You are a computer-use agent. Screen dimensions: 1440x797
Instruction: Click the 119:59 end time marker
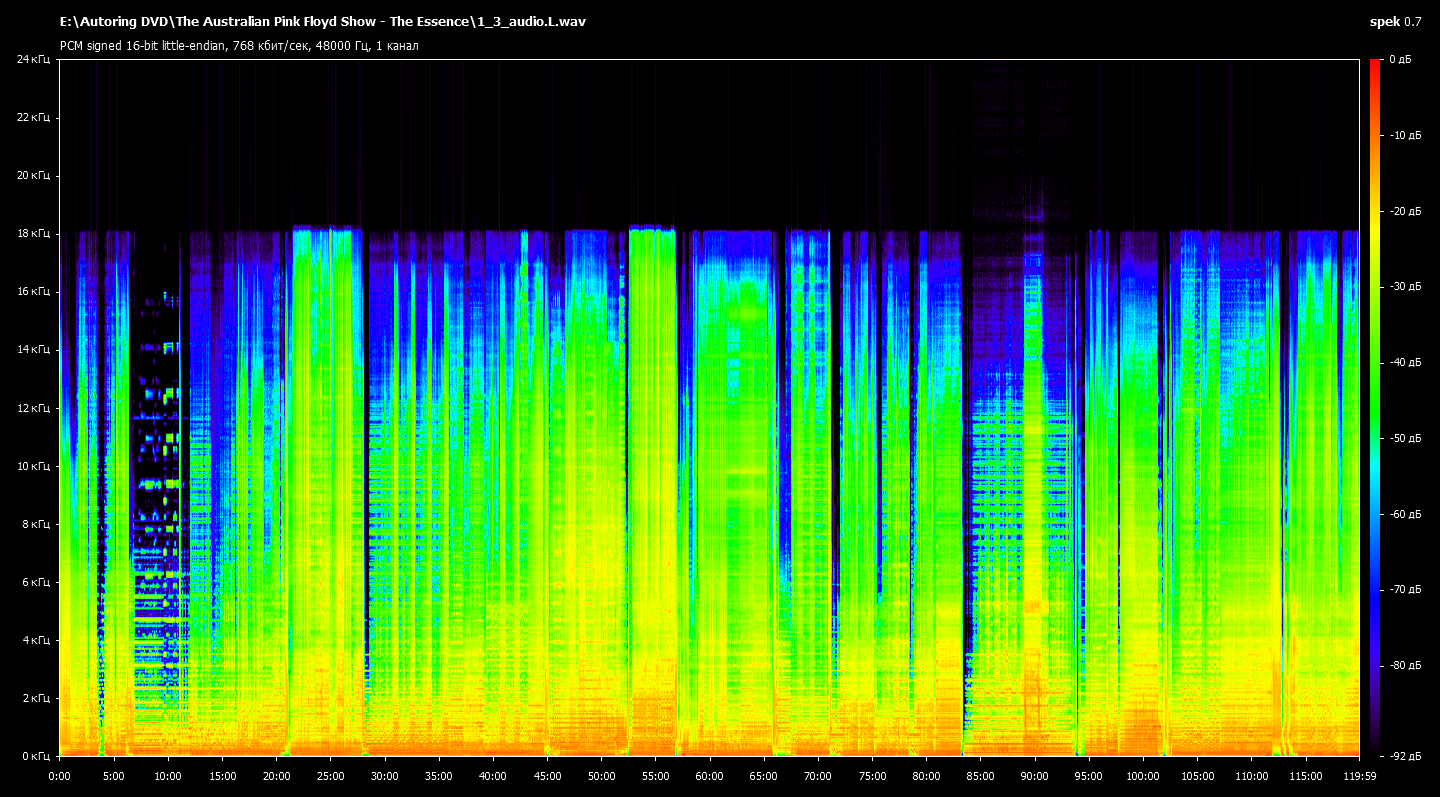pos(1358,775)
